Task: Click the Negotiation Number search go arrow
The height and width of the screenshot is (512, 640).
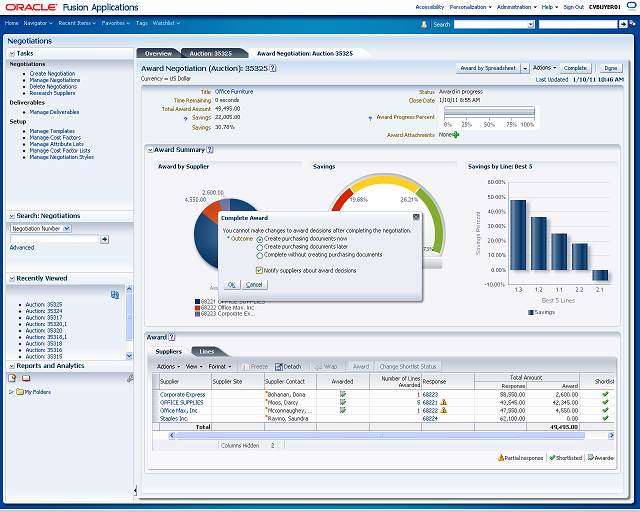Action: point(104,239)
